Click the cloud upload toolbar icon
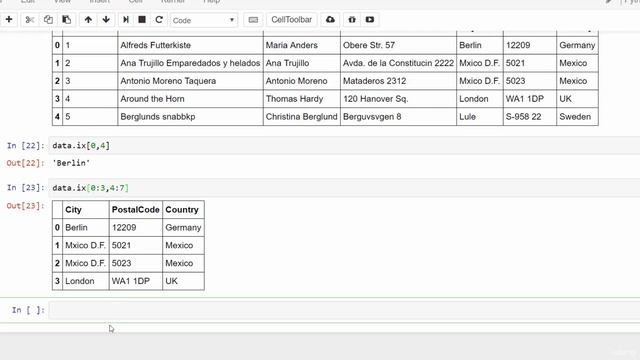The width and height of the screenshot is (640, 360). click(x=330, y=20)
